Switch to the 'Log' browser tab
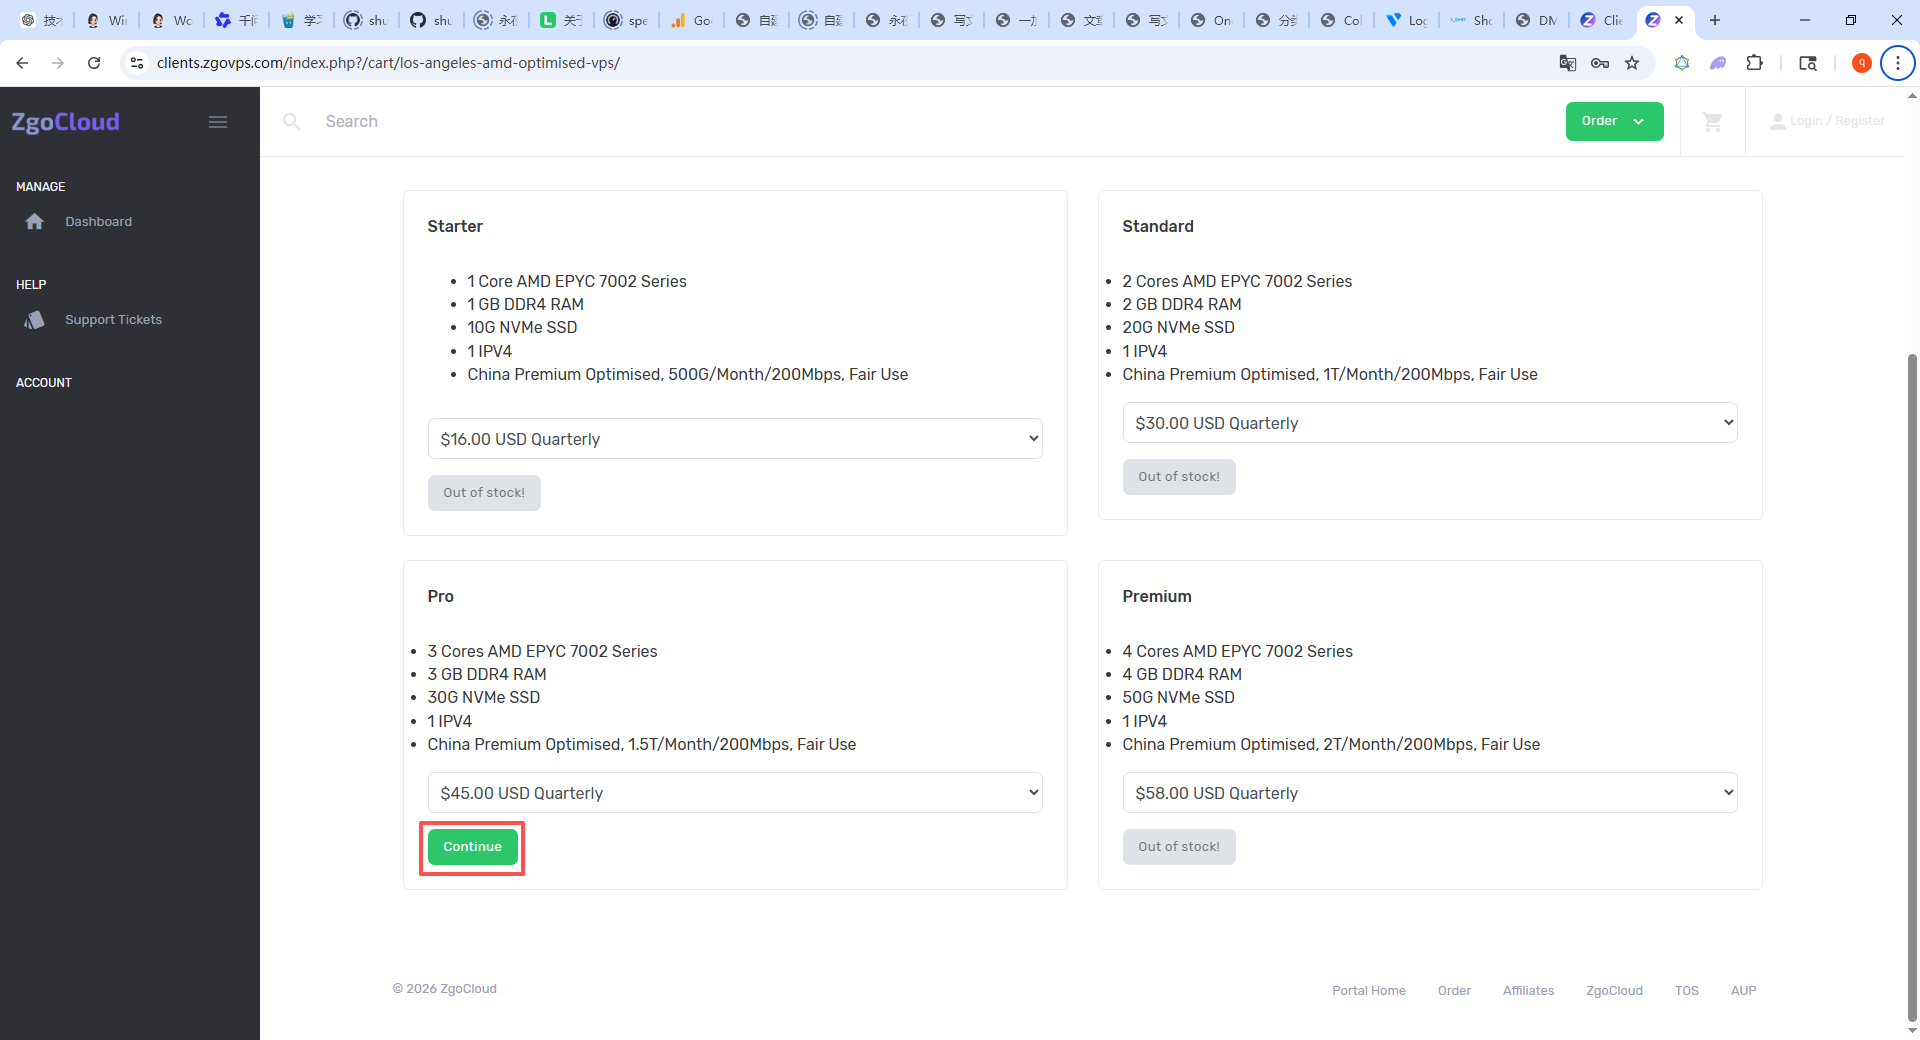 (x=1406, y=20)
